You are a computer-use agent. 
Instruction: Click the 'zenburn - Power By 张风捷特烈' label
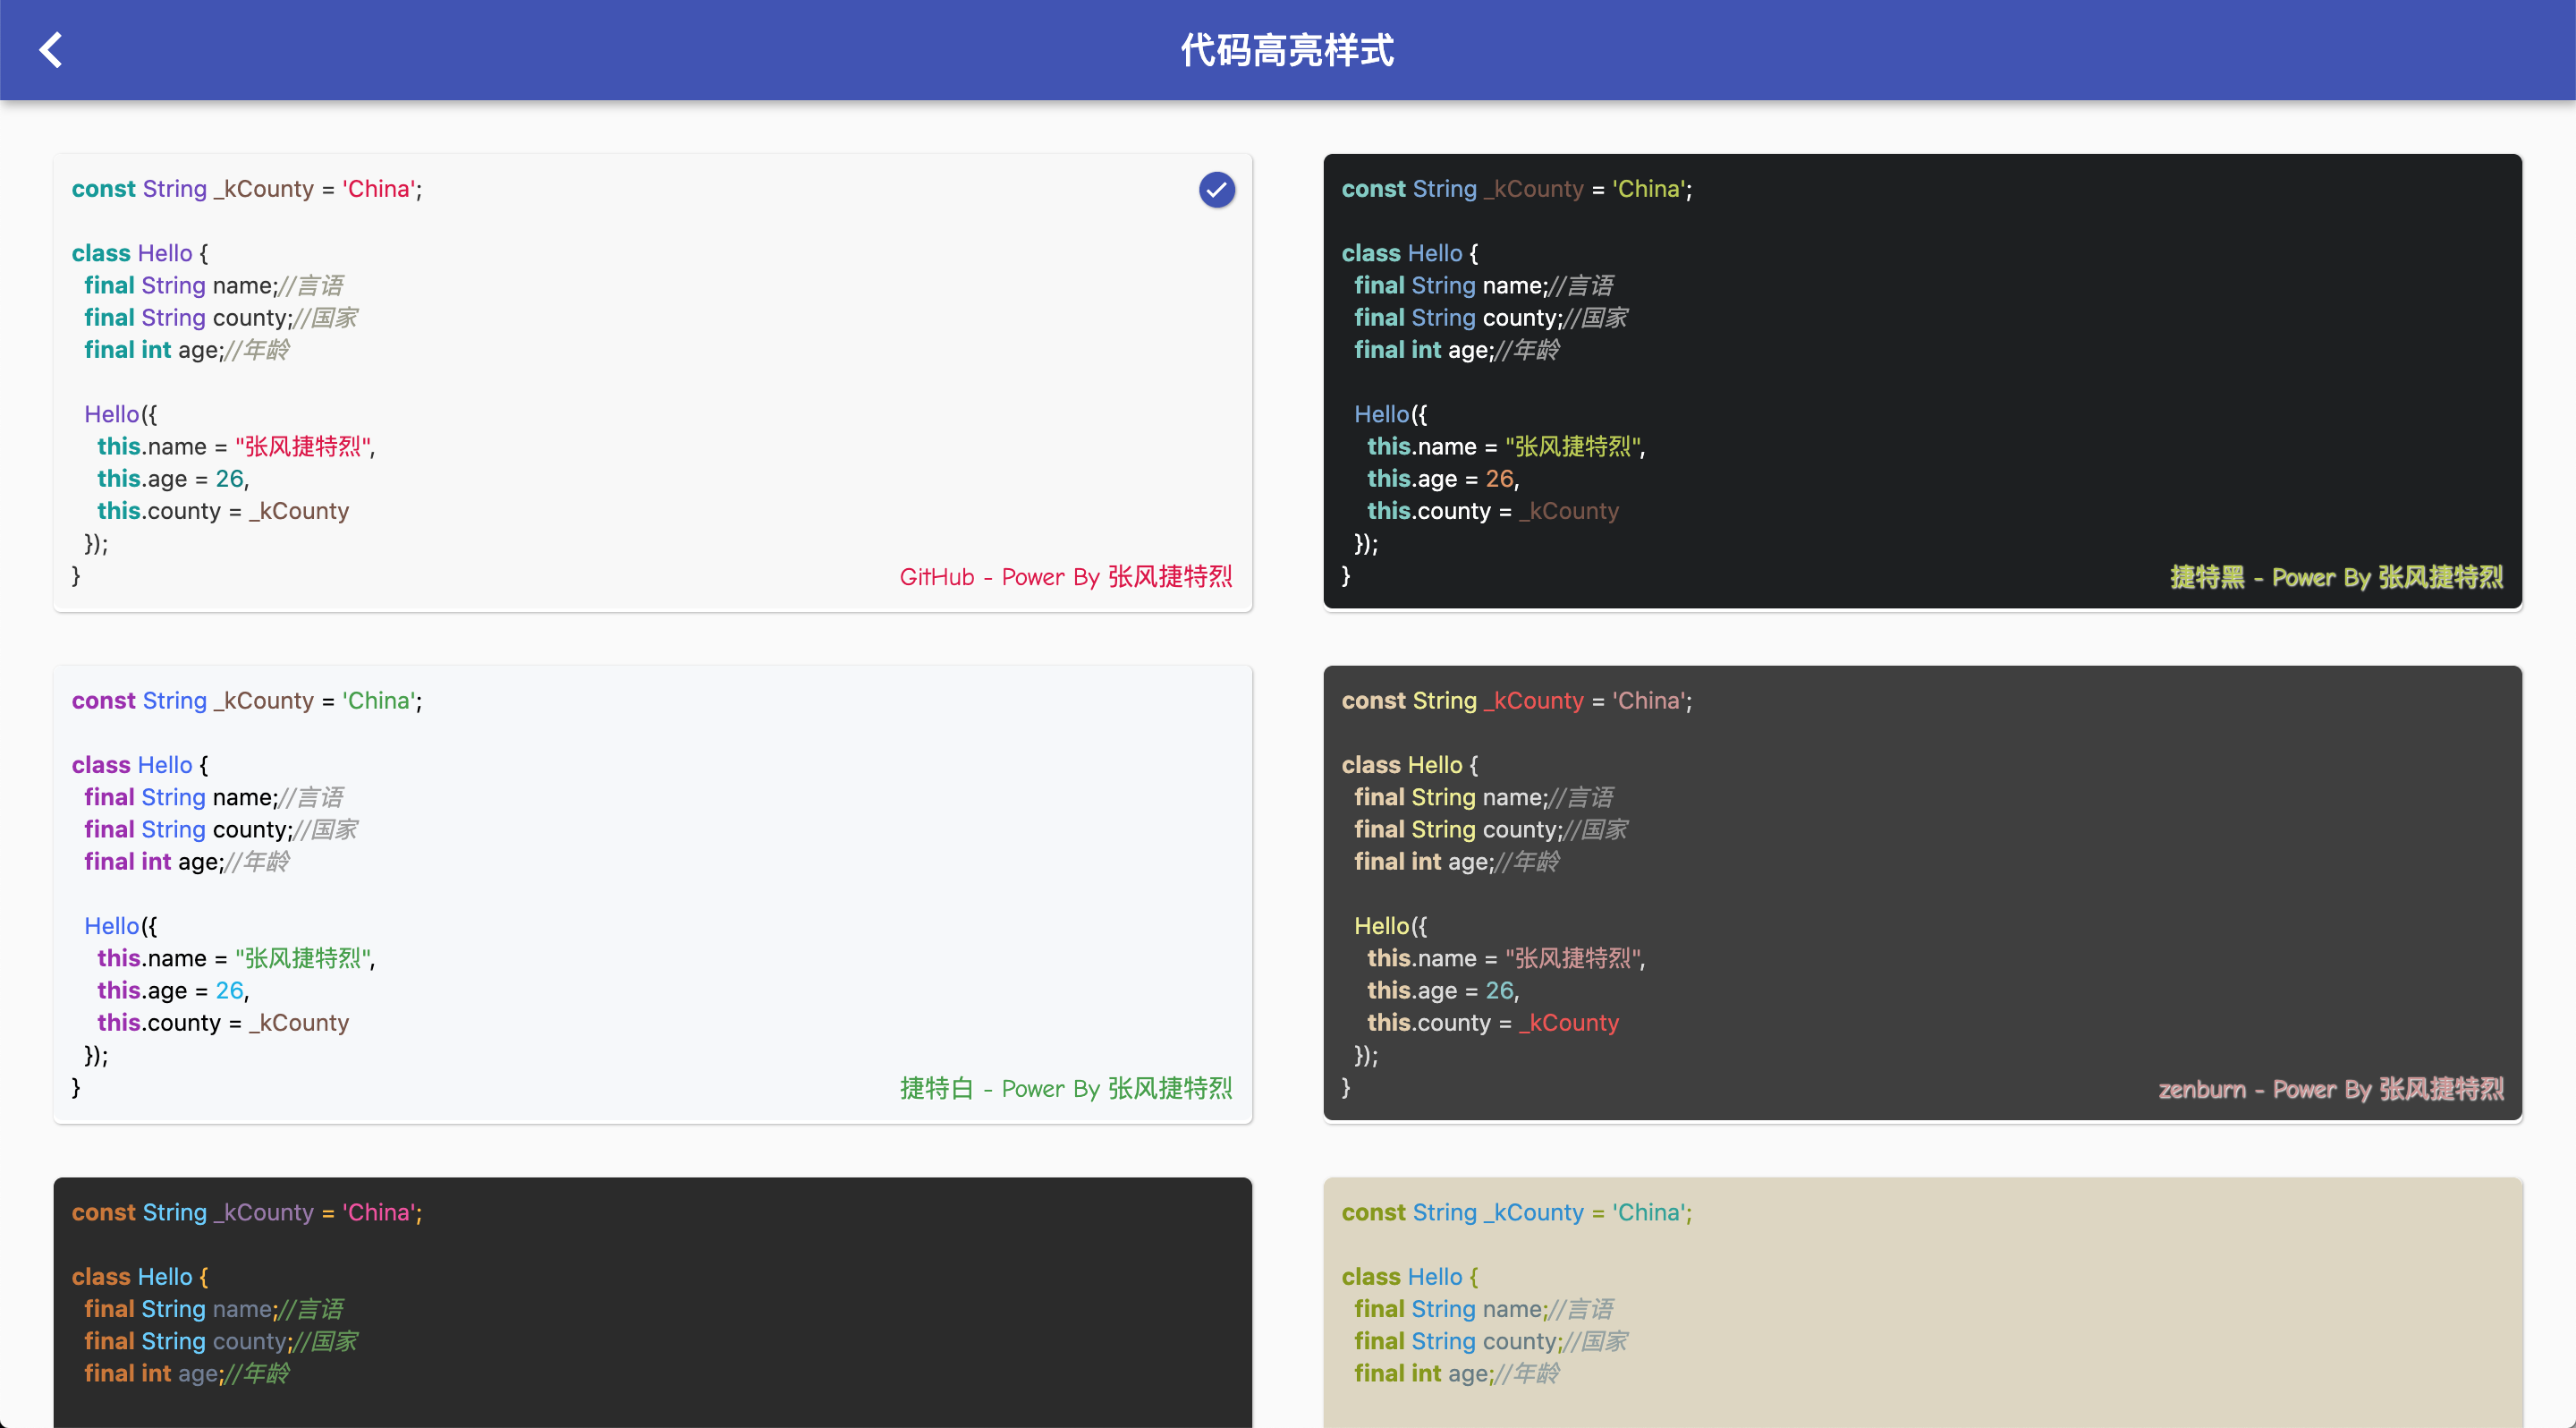coord(2330,1089)
